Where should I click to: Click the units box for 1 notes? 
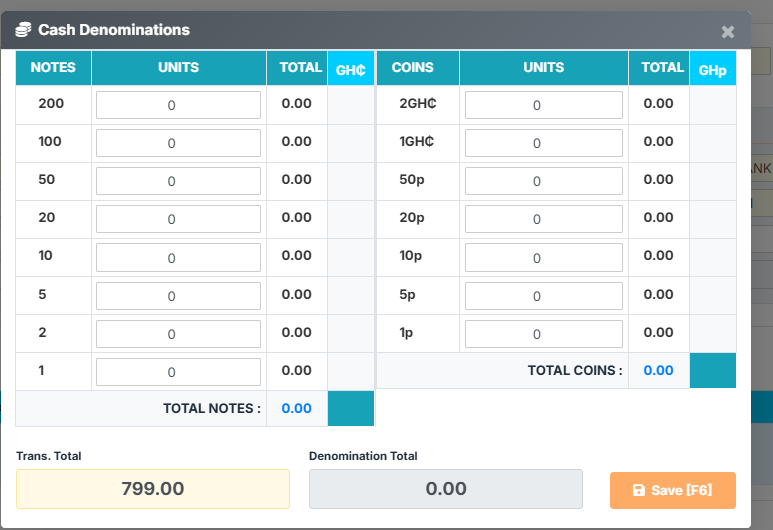178,371
